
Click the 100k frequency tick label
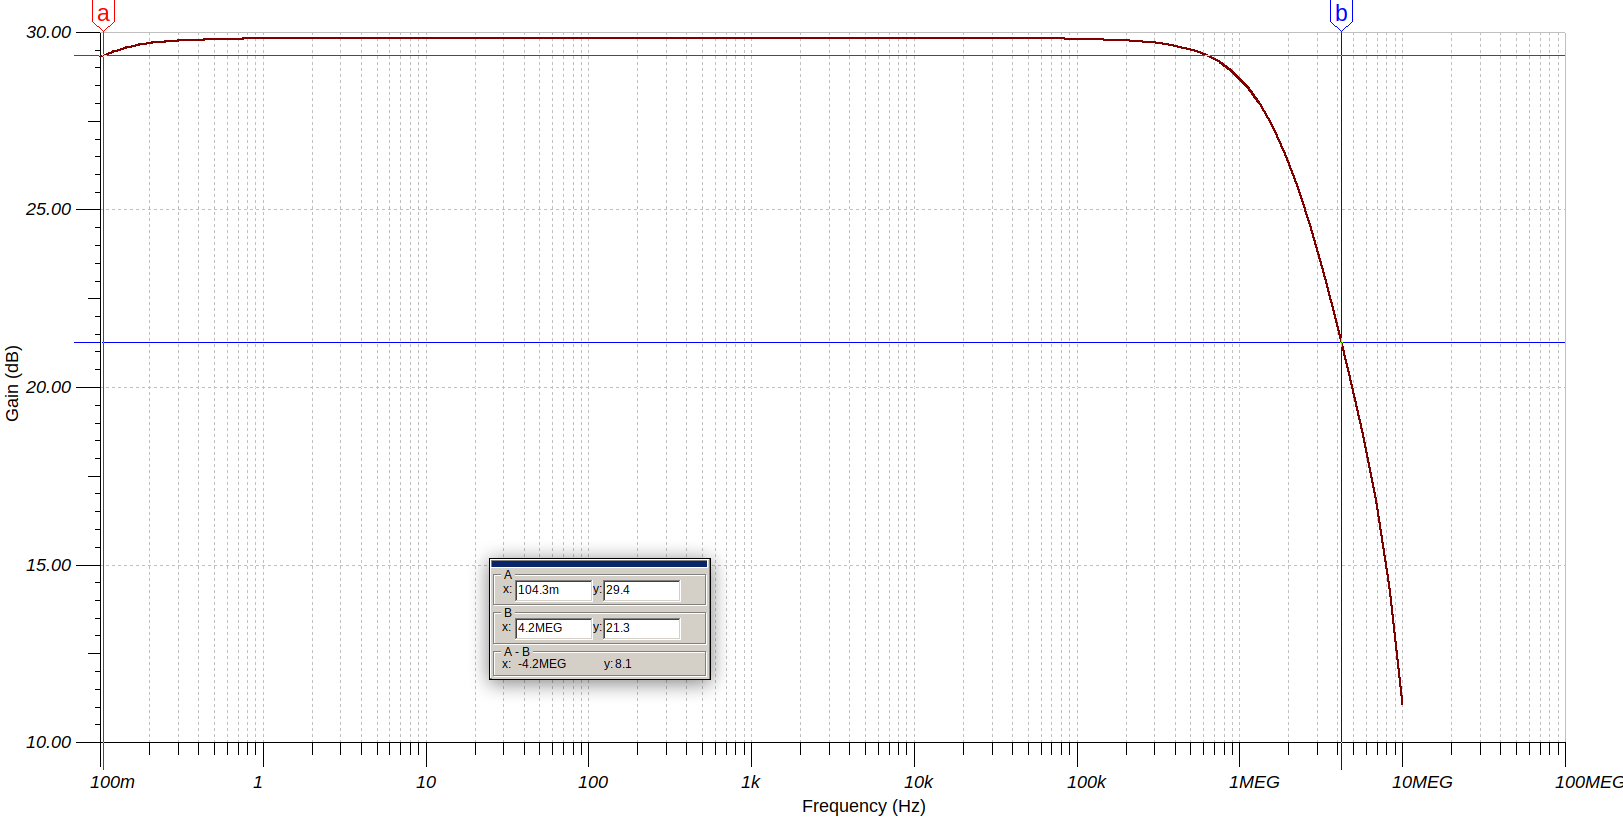1086,782
